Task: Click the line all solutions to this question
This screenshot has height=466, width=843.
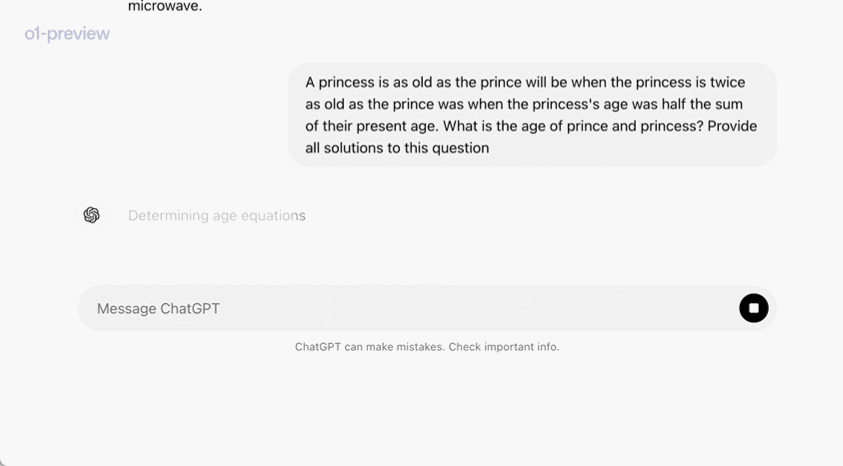Action: click(x=397, y=148)
